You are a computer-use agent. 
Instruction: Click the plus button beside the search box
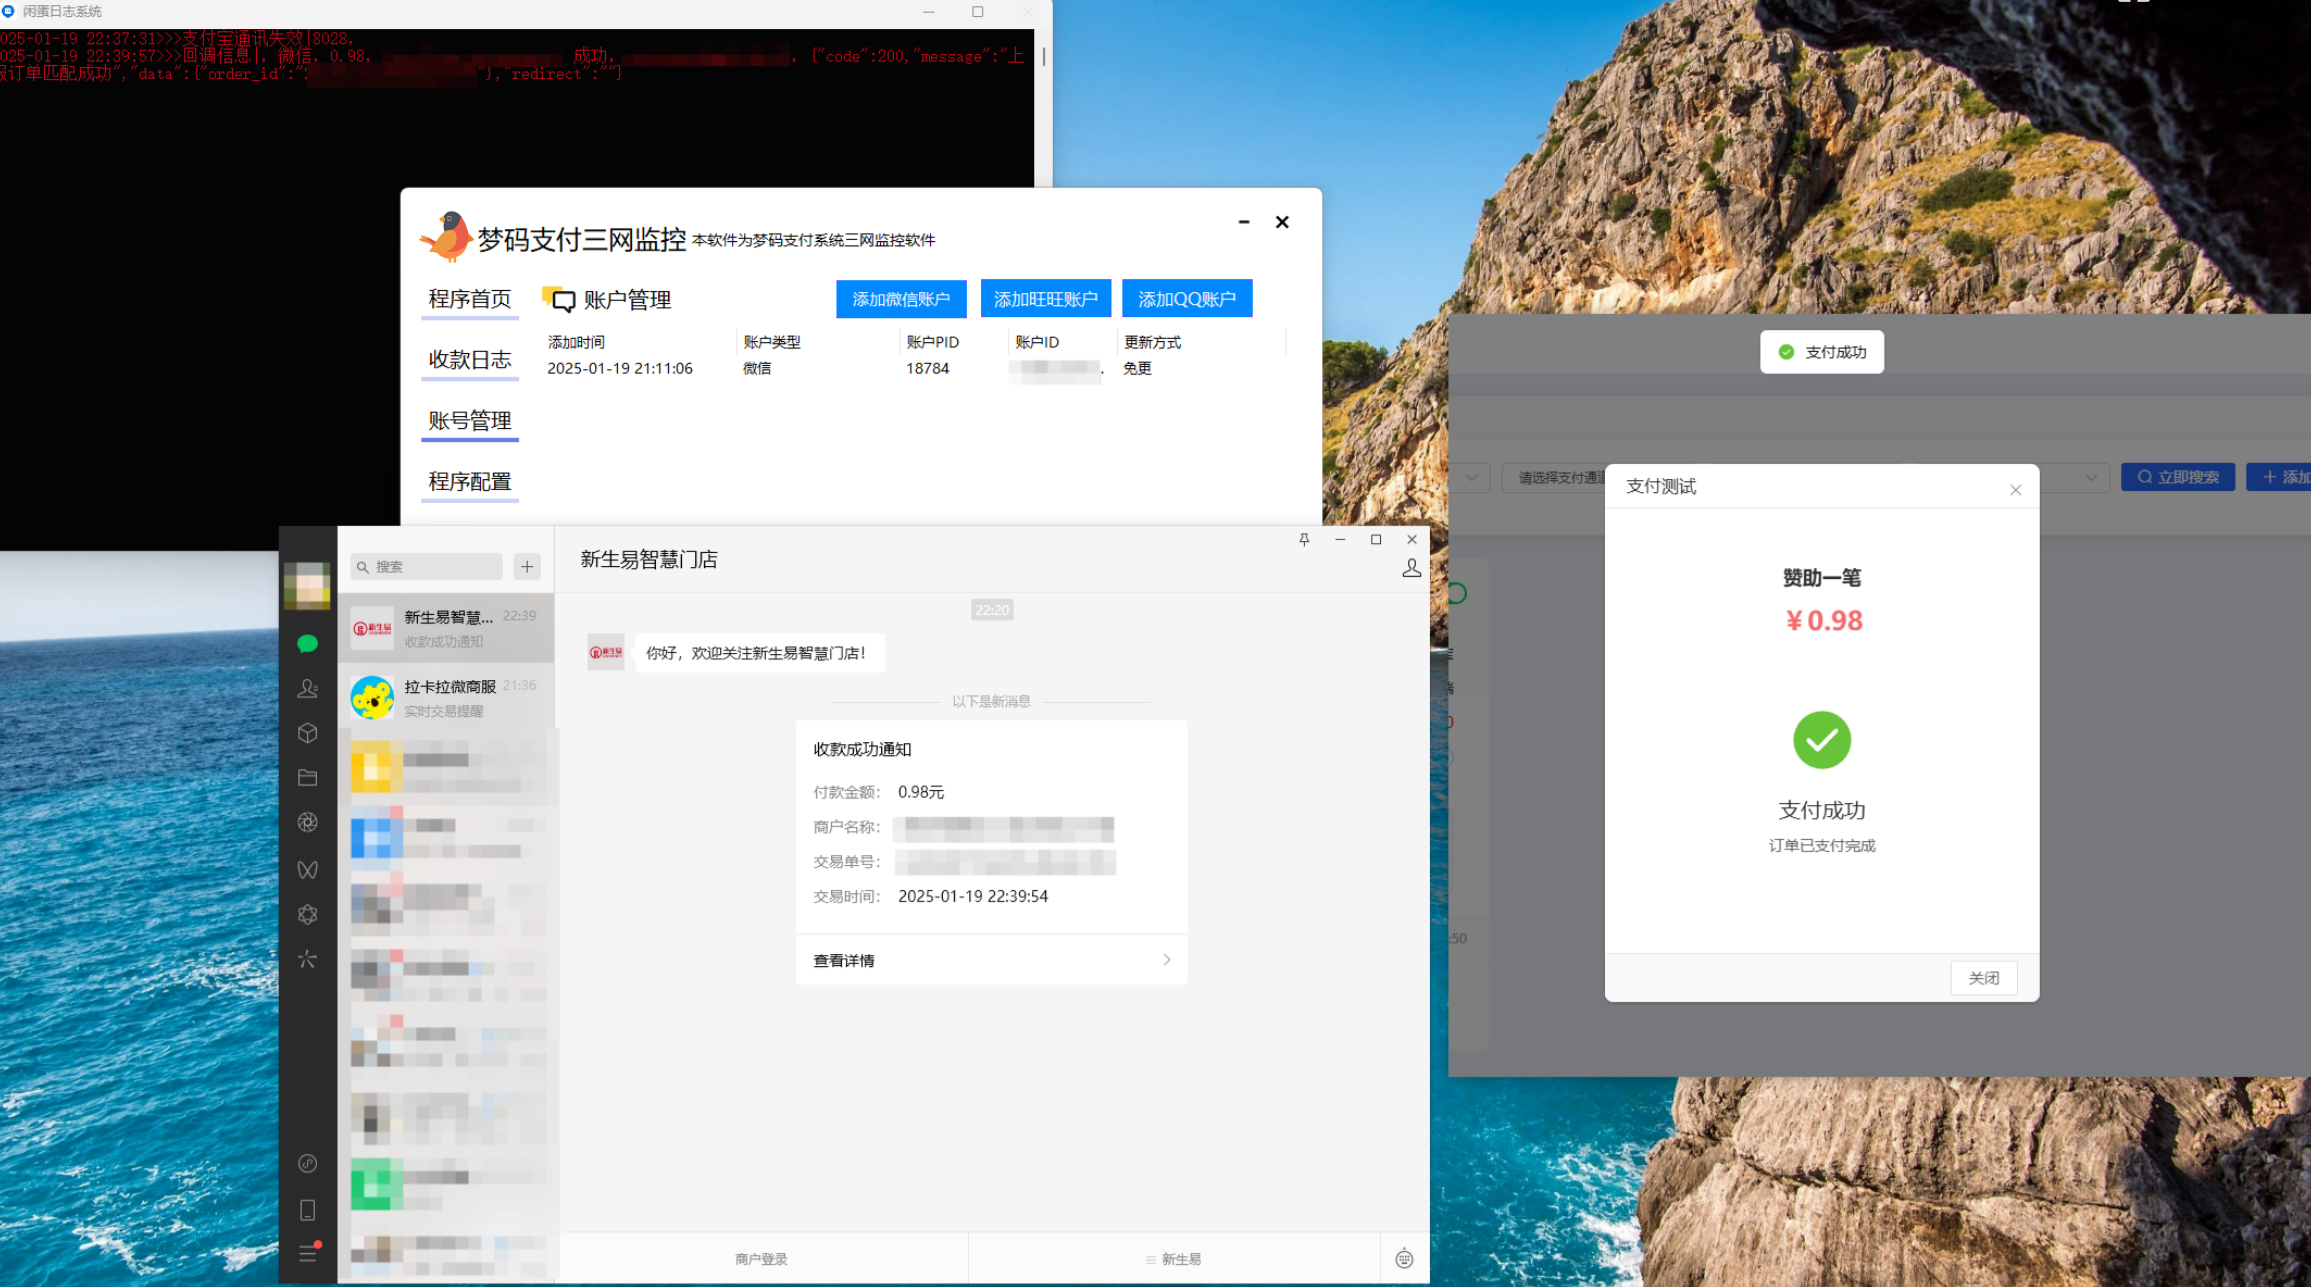click(x=527, y=567)
